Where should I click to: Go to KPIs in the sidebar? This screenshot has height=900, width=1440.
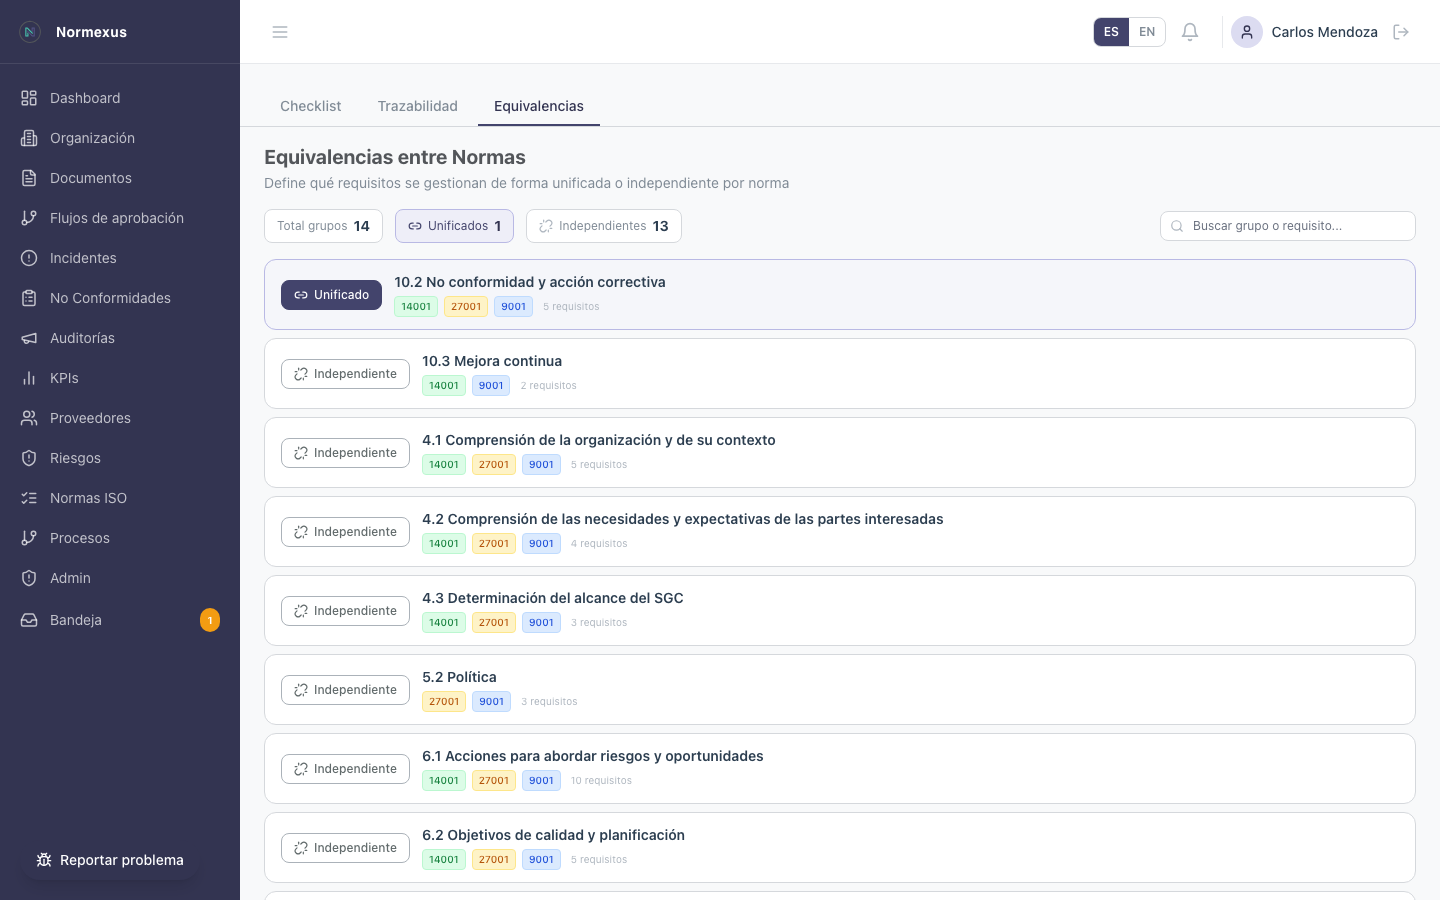tap(64, 378)
